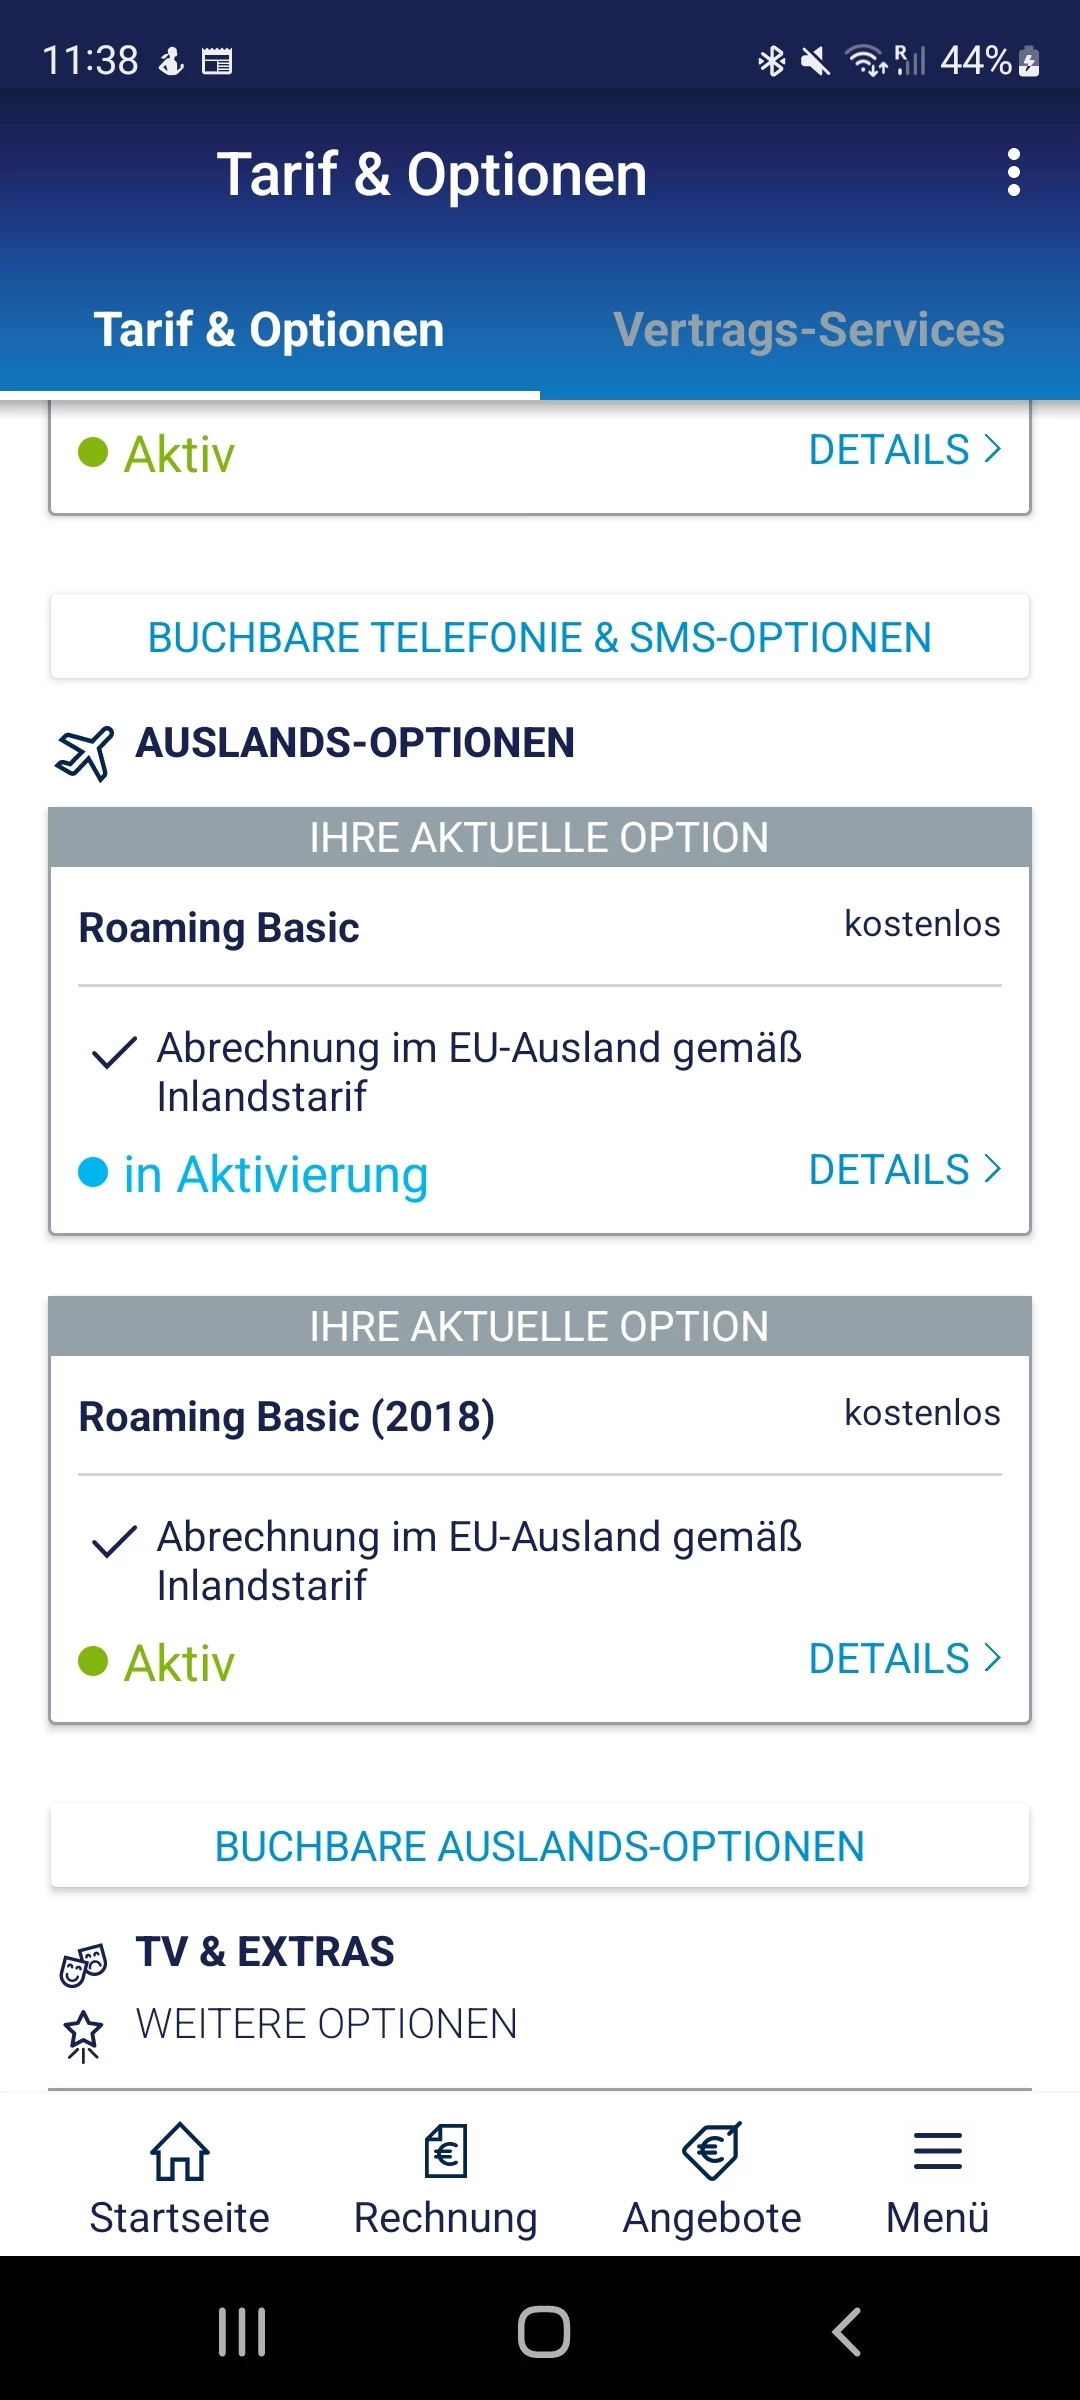Open Rechnung via the euro bill icon
1080x2400 pixels.
446,2152
